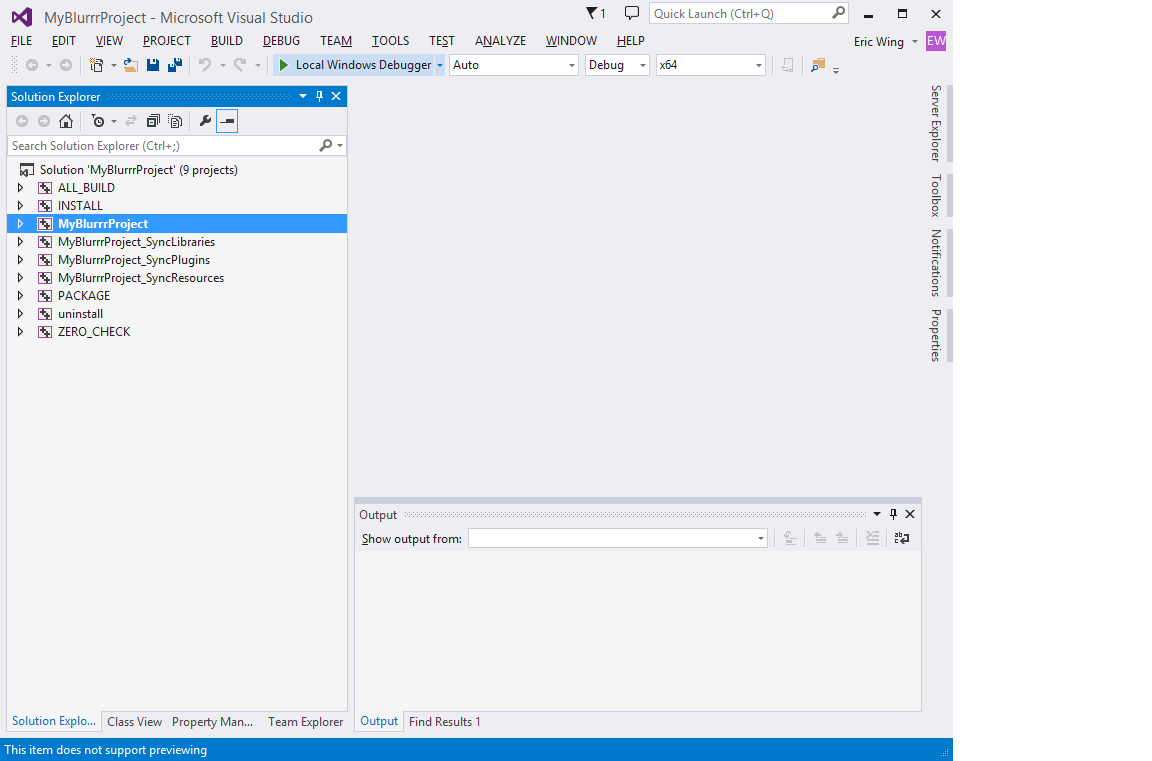Open the Show output from combo box
Screen dimensions: 1152x761
tap(617, 538)
